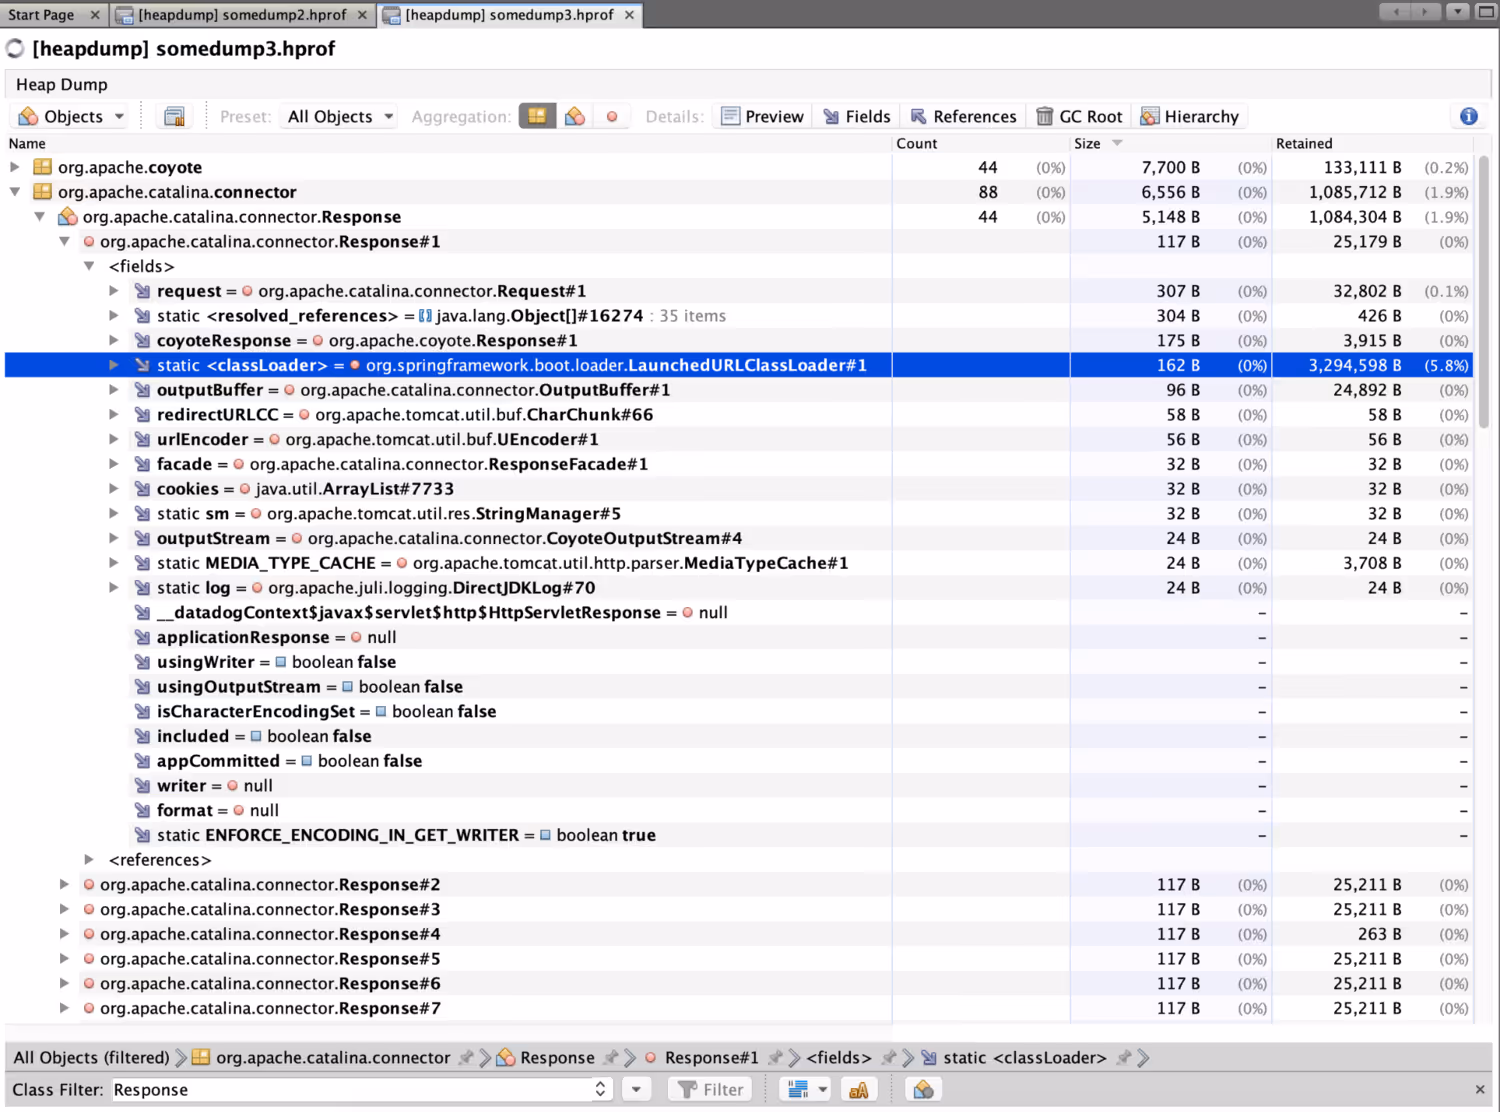The height and width of the screenshot is (1112, 1500).
Task: Open the Objects view dropdown
Action: tap(71, 116)
